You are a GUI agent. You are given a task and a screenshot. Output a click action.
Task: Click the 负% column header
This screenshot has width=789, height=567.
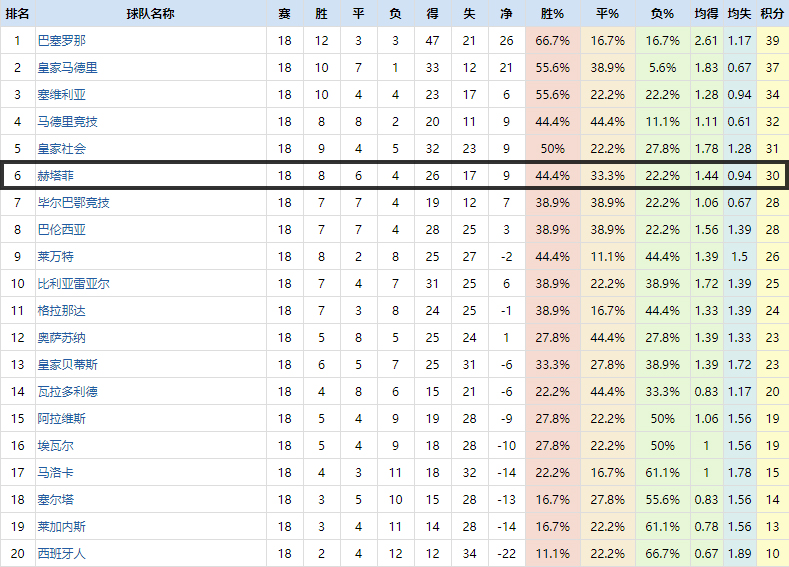(662, 14)
